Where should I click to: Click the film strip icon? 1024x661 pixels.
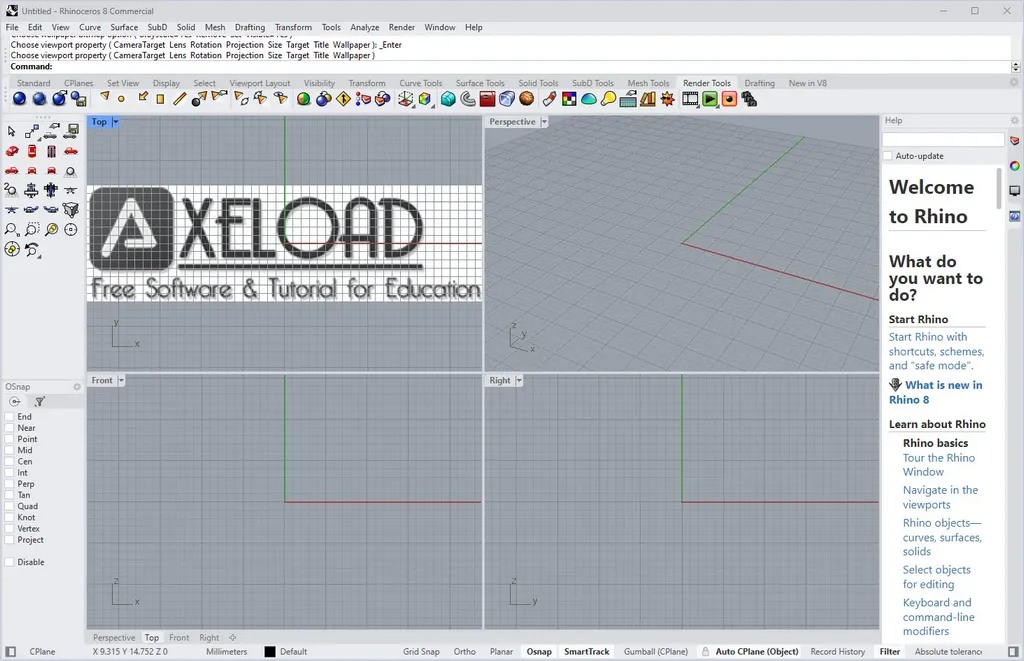(x=690, y=99)
